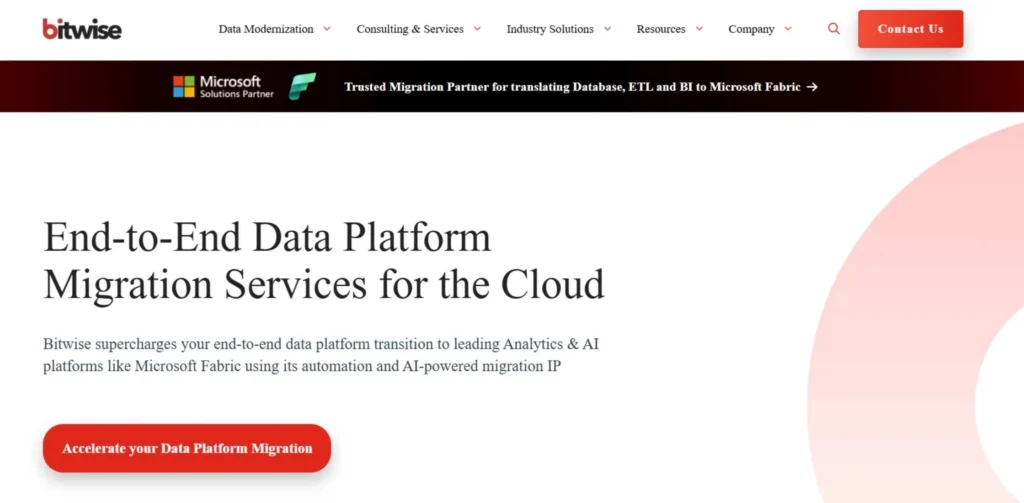Click the green Microsoft Fabric icon
This screenshot has width=1024, height=503.
[303, 87]
